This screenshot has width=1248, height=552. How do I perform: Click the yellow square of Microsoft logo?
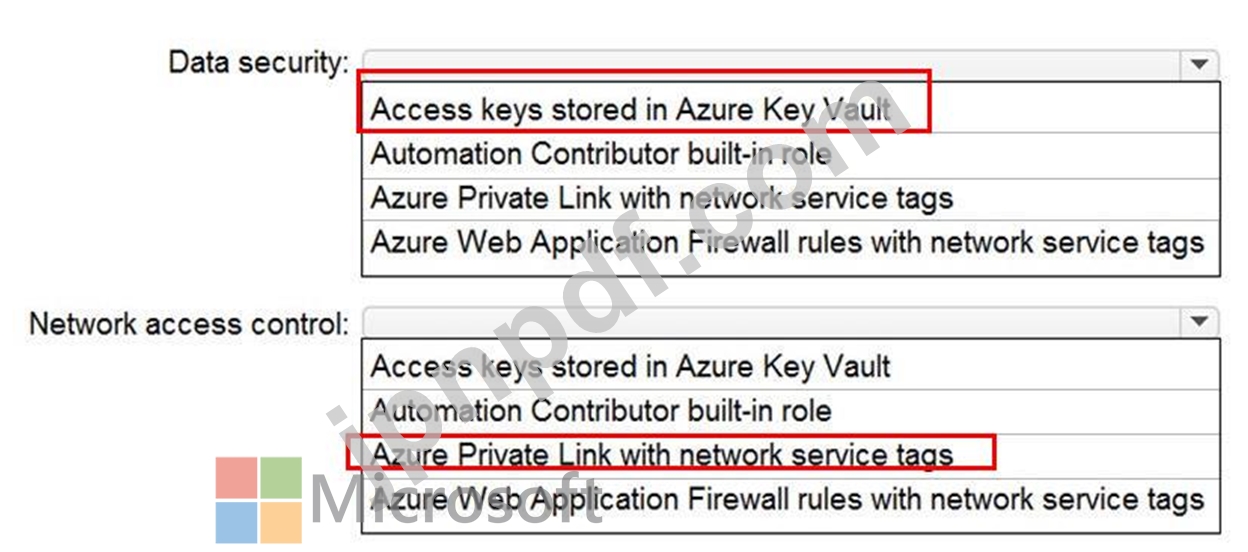tap(282, 523)
